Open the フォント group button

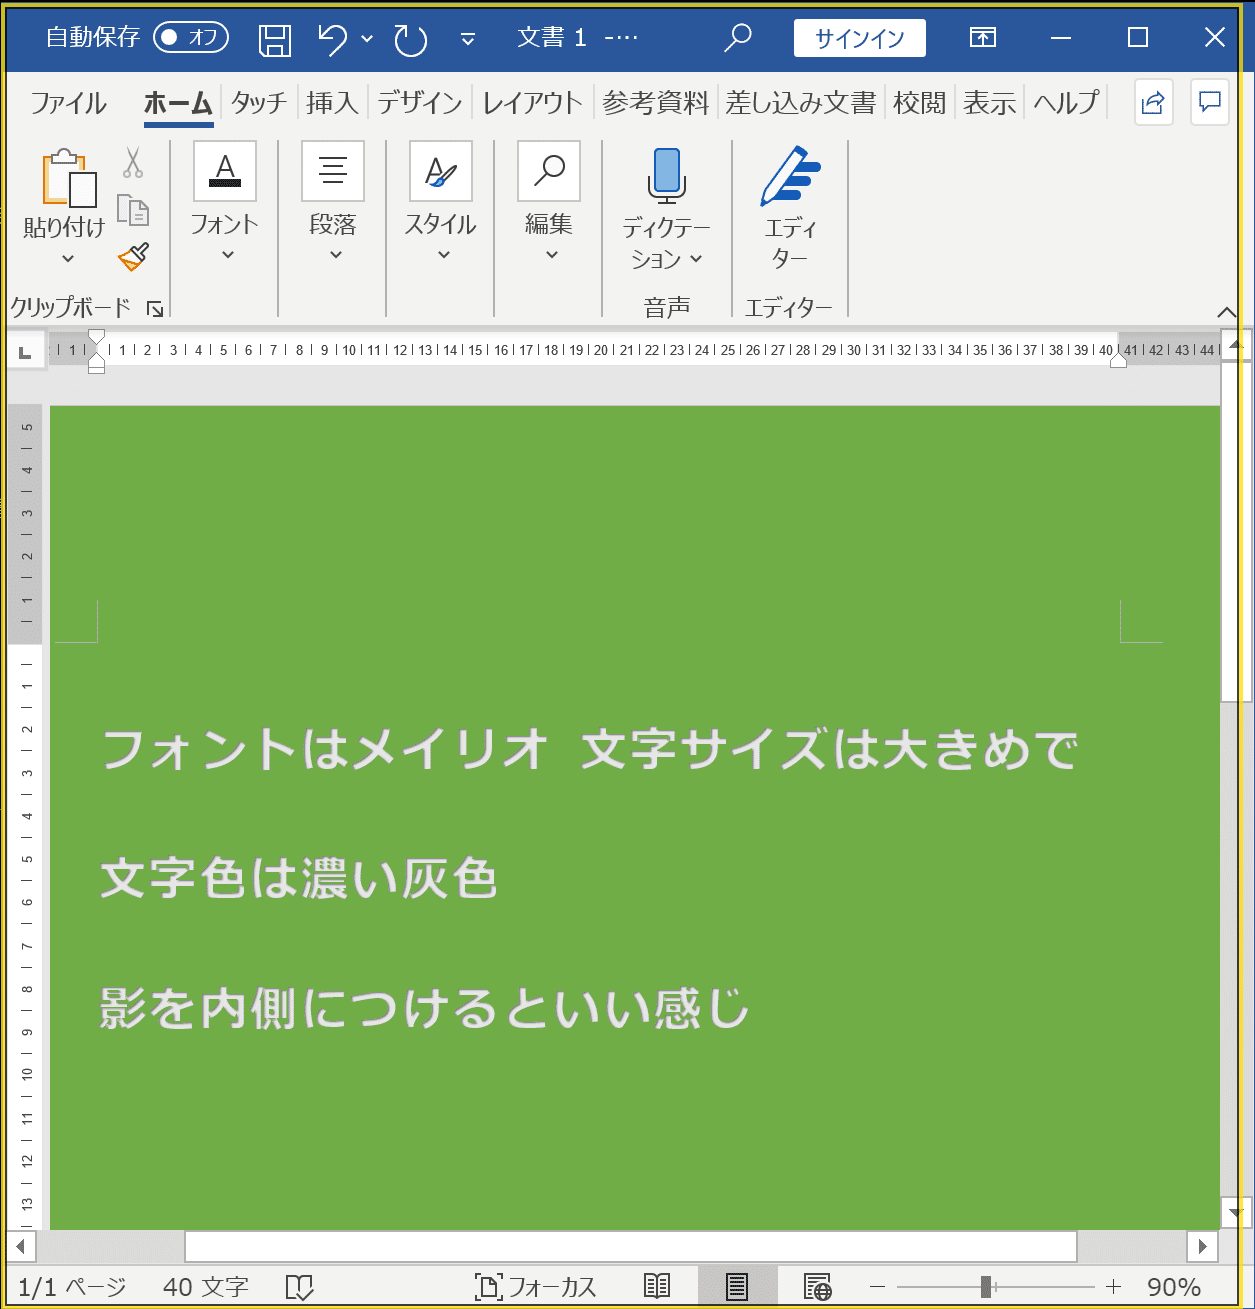coord(225,203)
